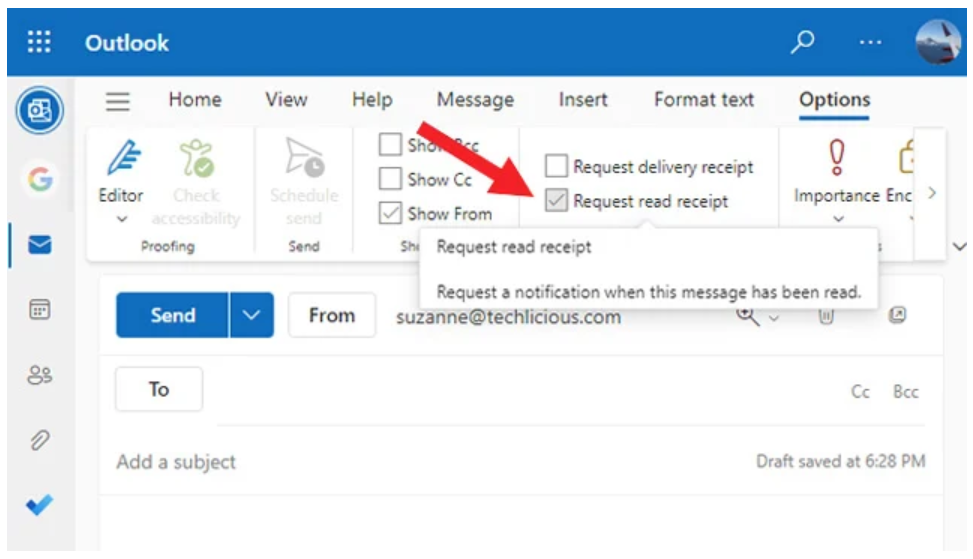Open the Files paperclip sidebar icon
Screen dimensions: 973x559
(x=40, y=440)
